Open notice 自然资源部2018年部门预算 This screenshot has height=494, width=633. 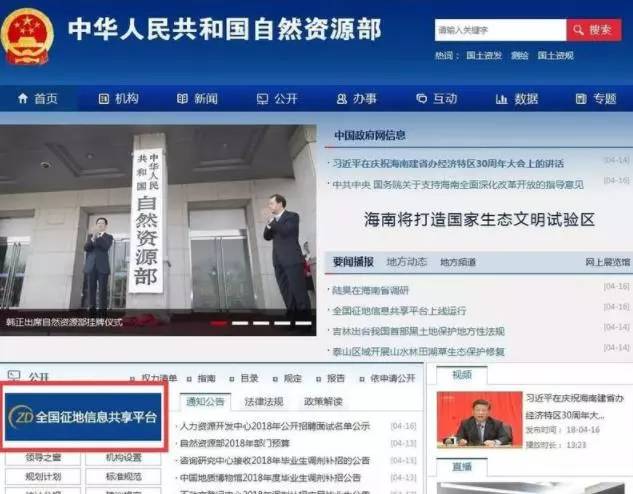235,444
